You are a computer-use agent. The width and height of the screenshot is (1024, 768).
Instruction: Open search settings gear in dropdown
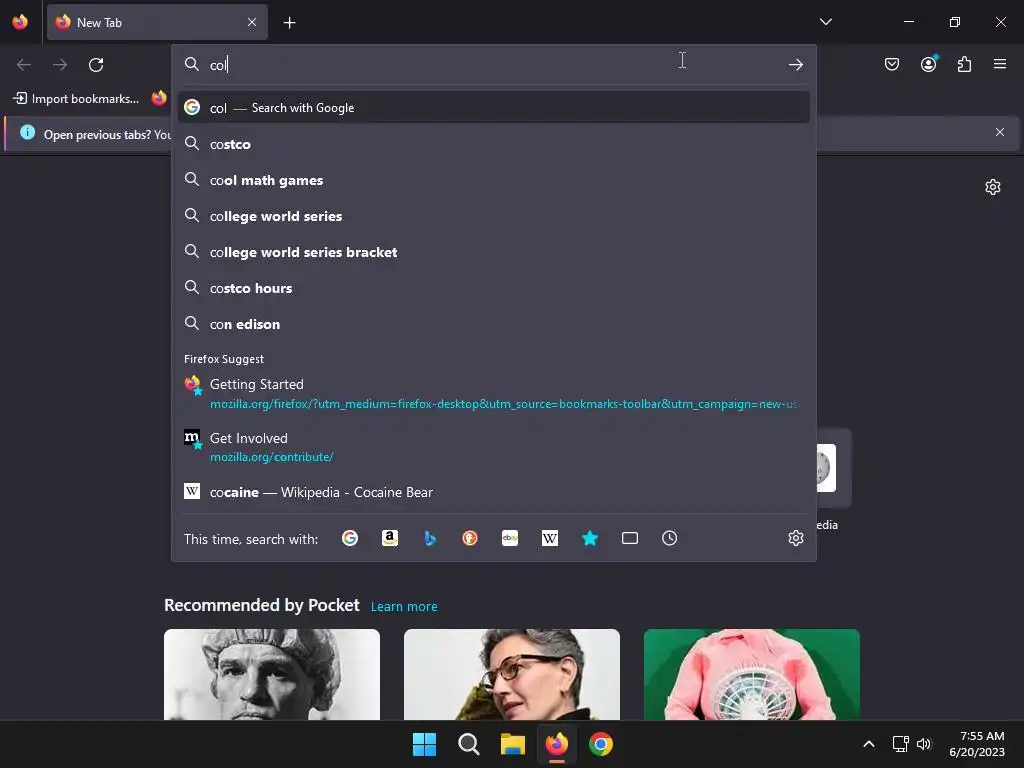(x=795, y=538)
